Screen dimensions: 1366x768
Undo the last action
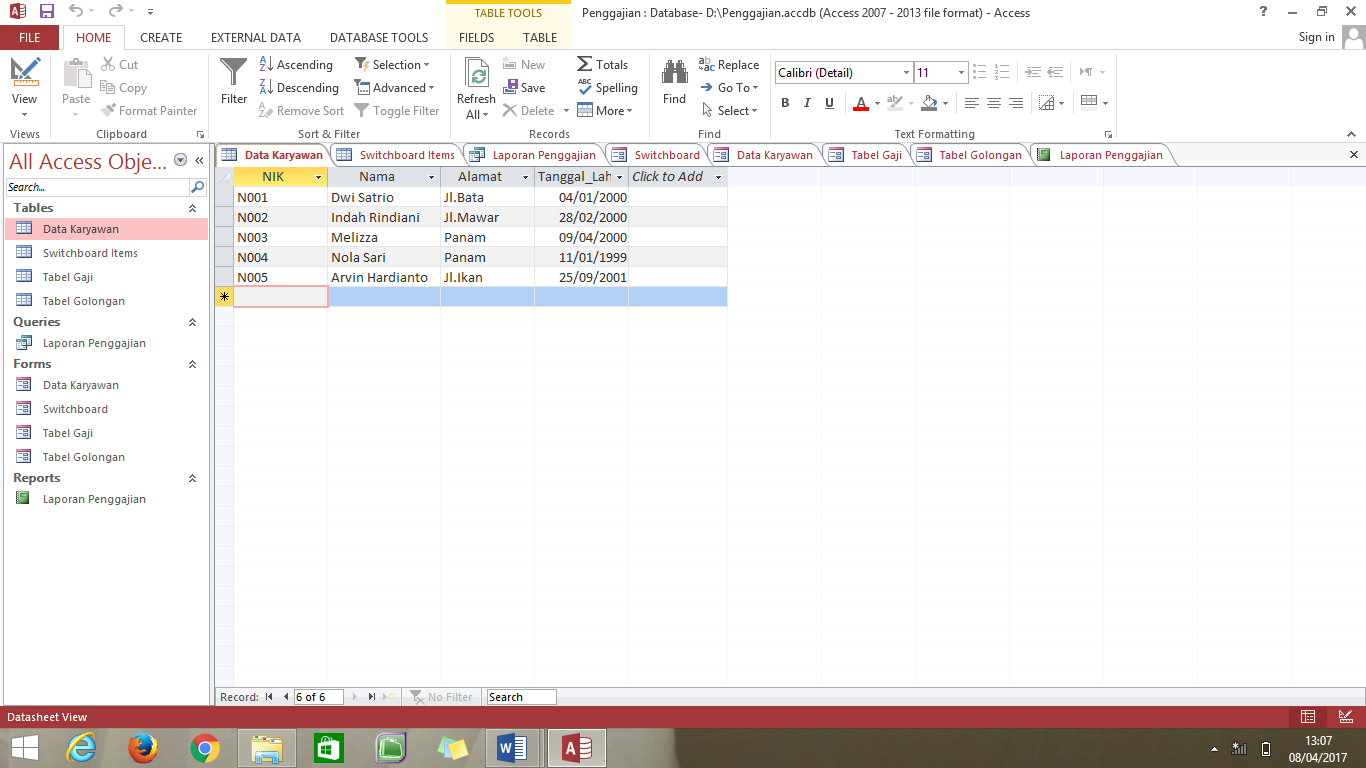click(x=76, y=12)
